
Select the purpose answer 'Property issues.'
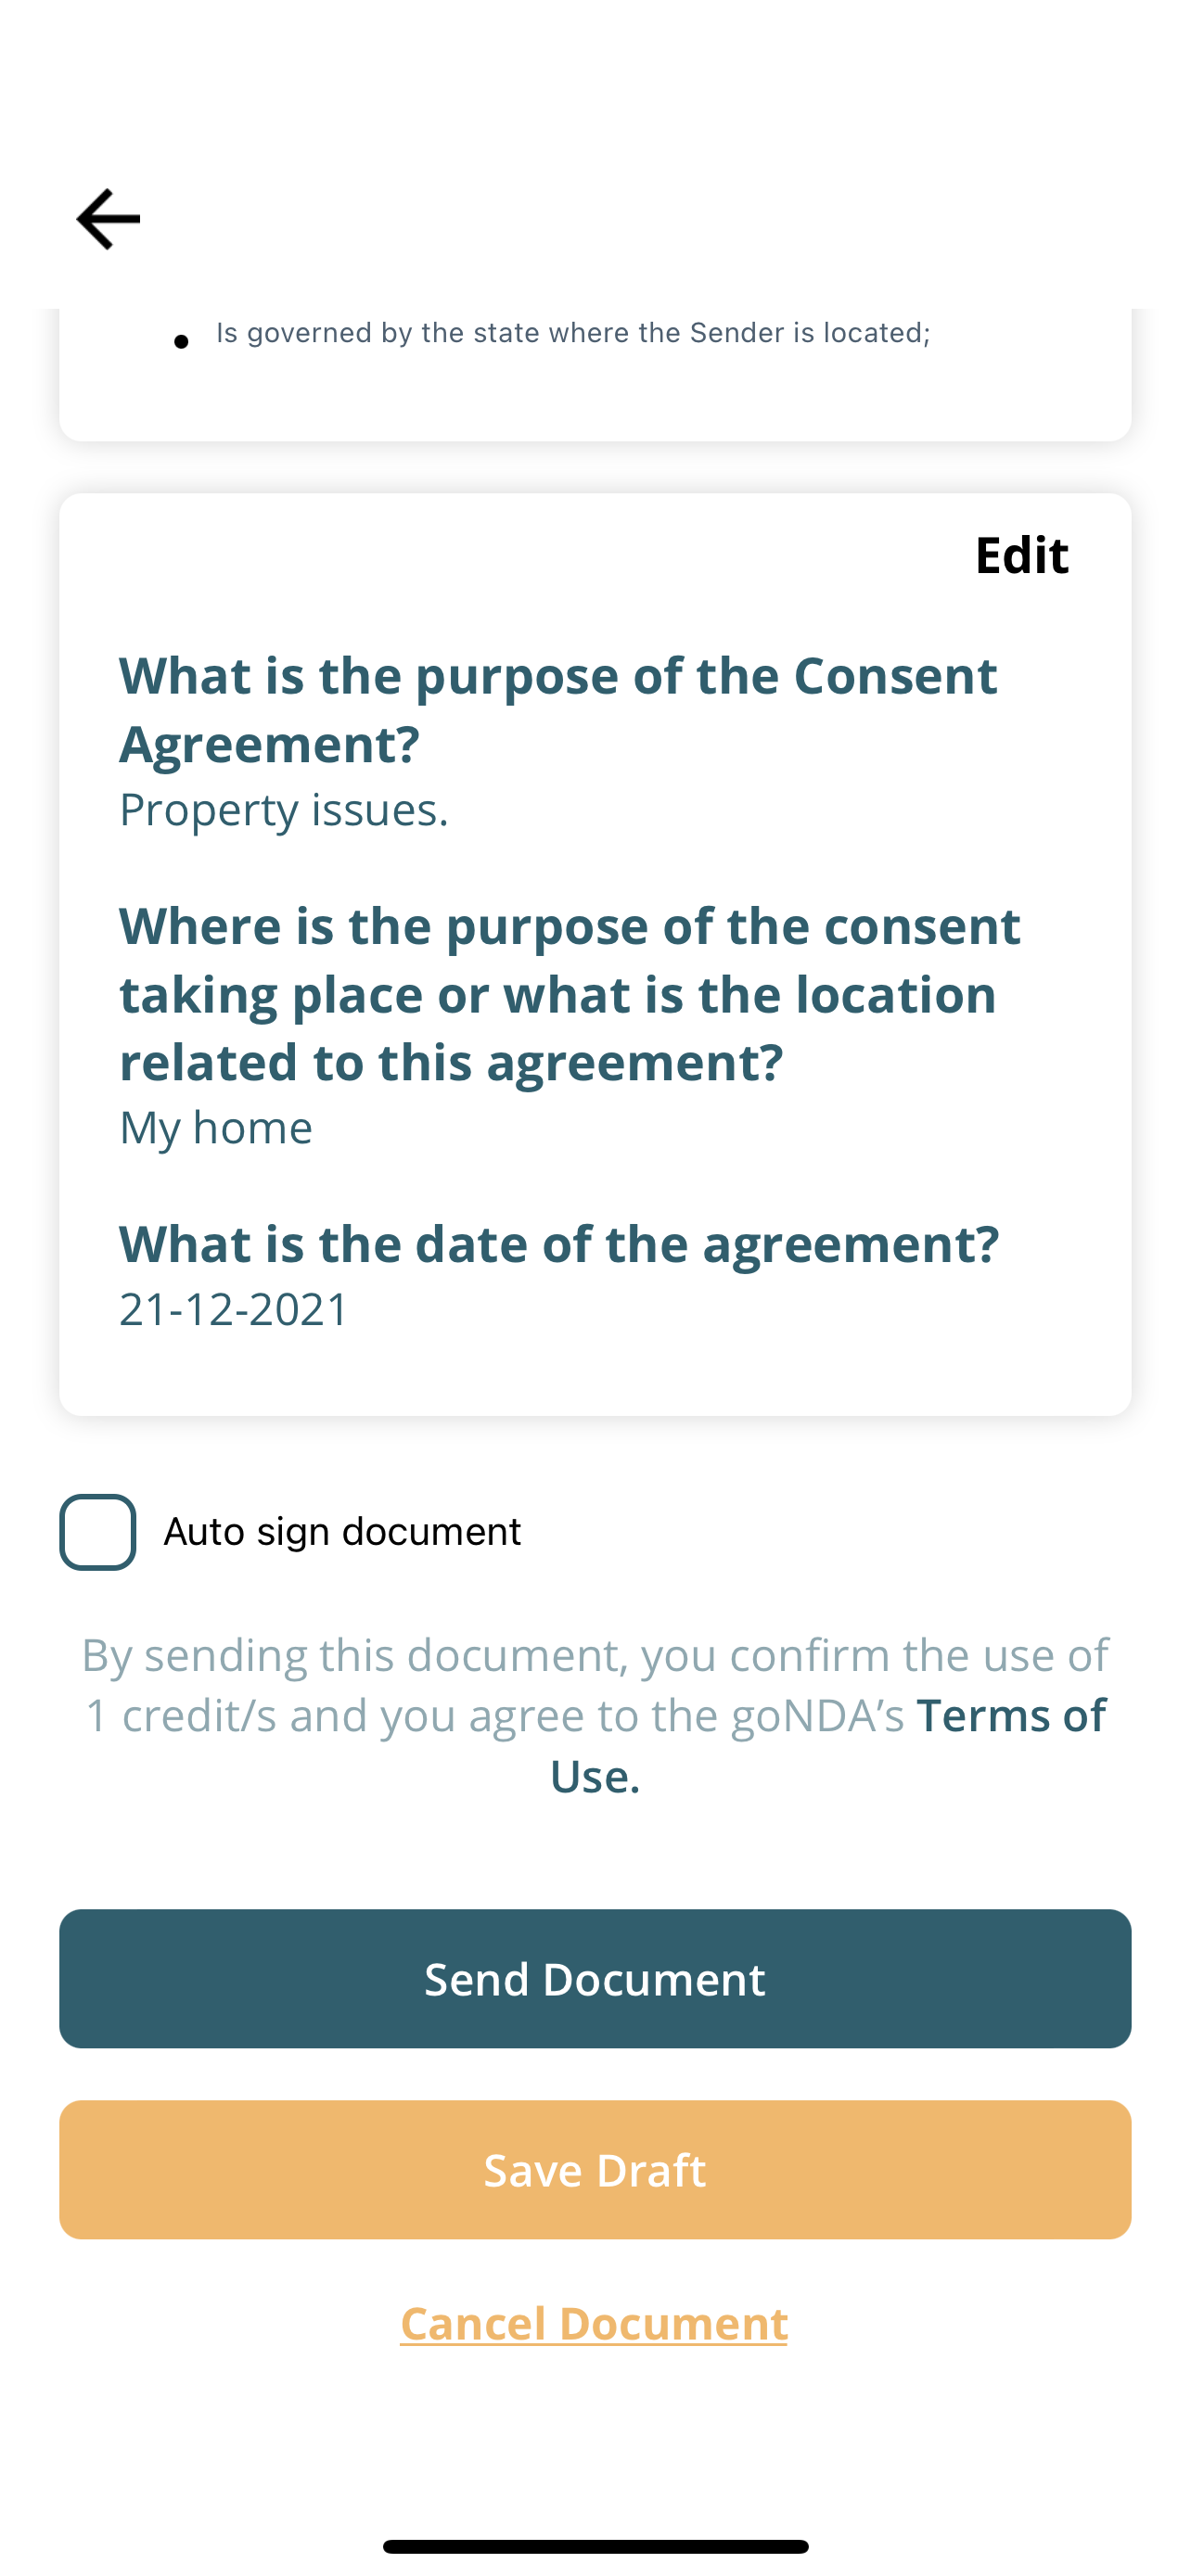coord(283,810)
